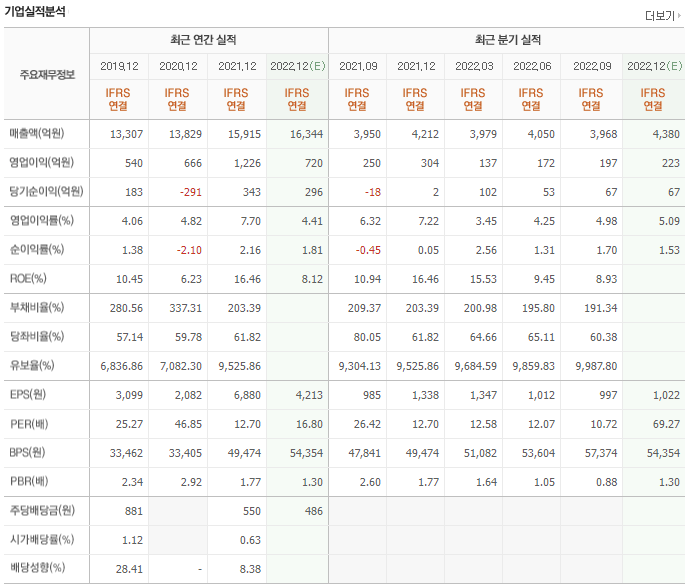Select the 시가배당률(%) row label
This screenshot has height=587, width=691.
(x=42, y=539)
